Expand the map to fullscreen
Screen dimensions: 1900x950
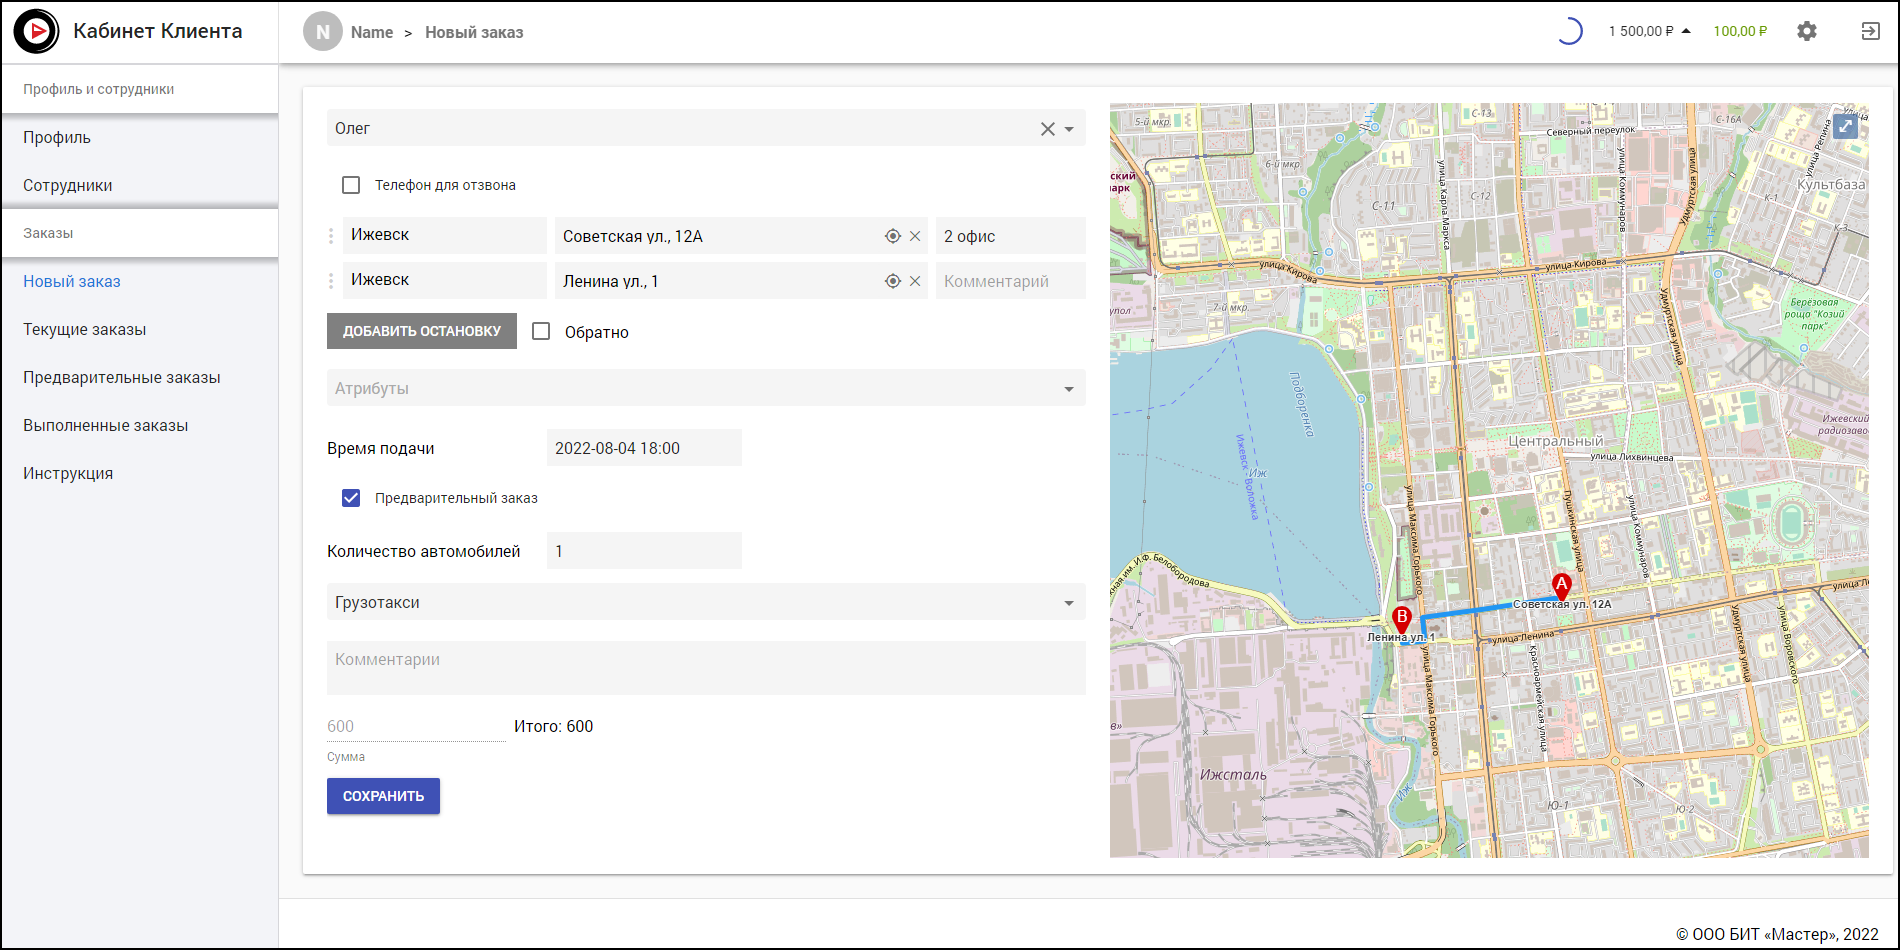click(1845, 127)
